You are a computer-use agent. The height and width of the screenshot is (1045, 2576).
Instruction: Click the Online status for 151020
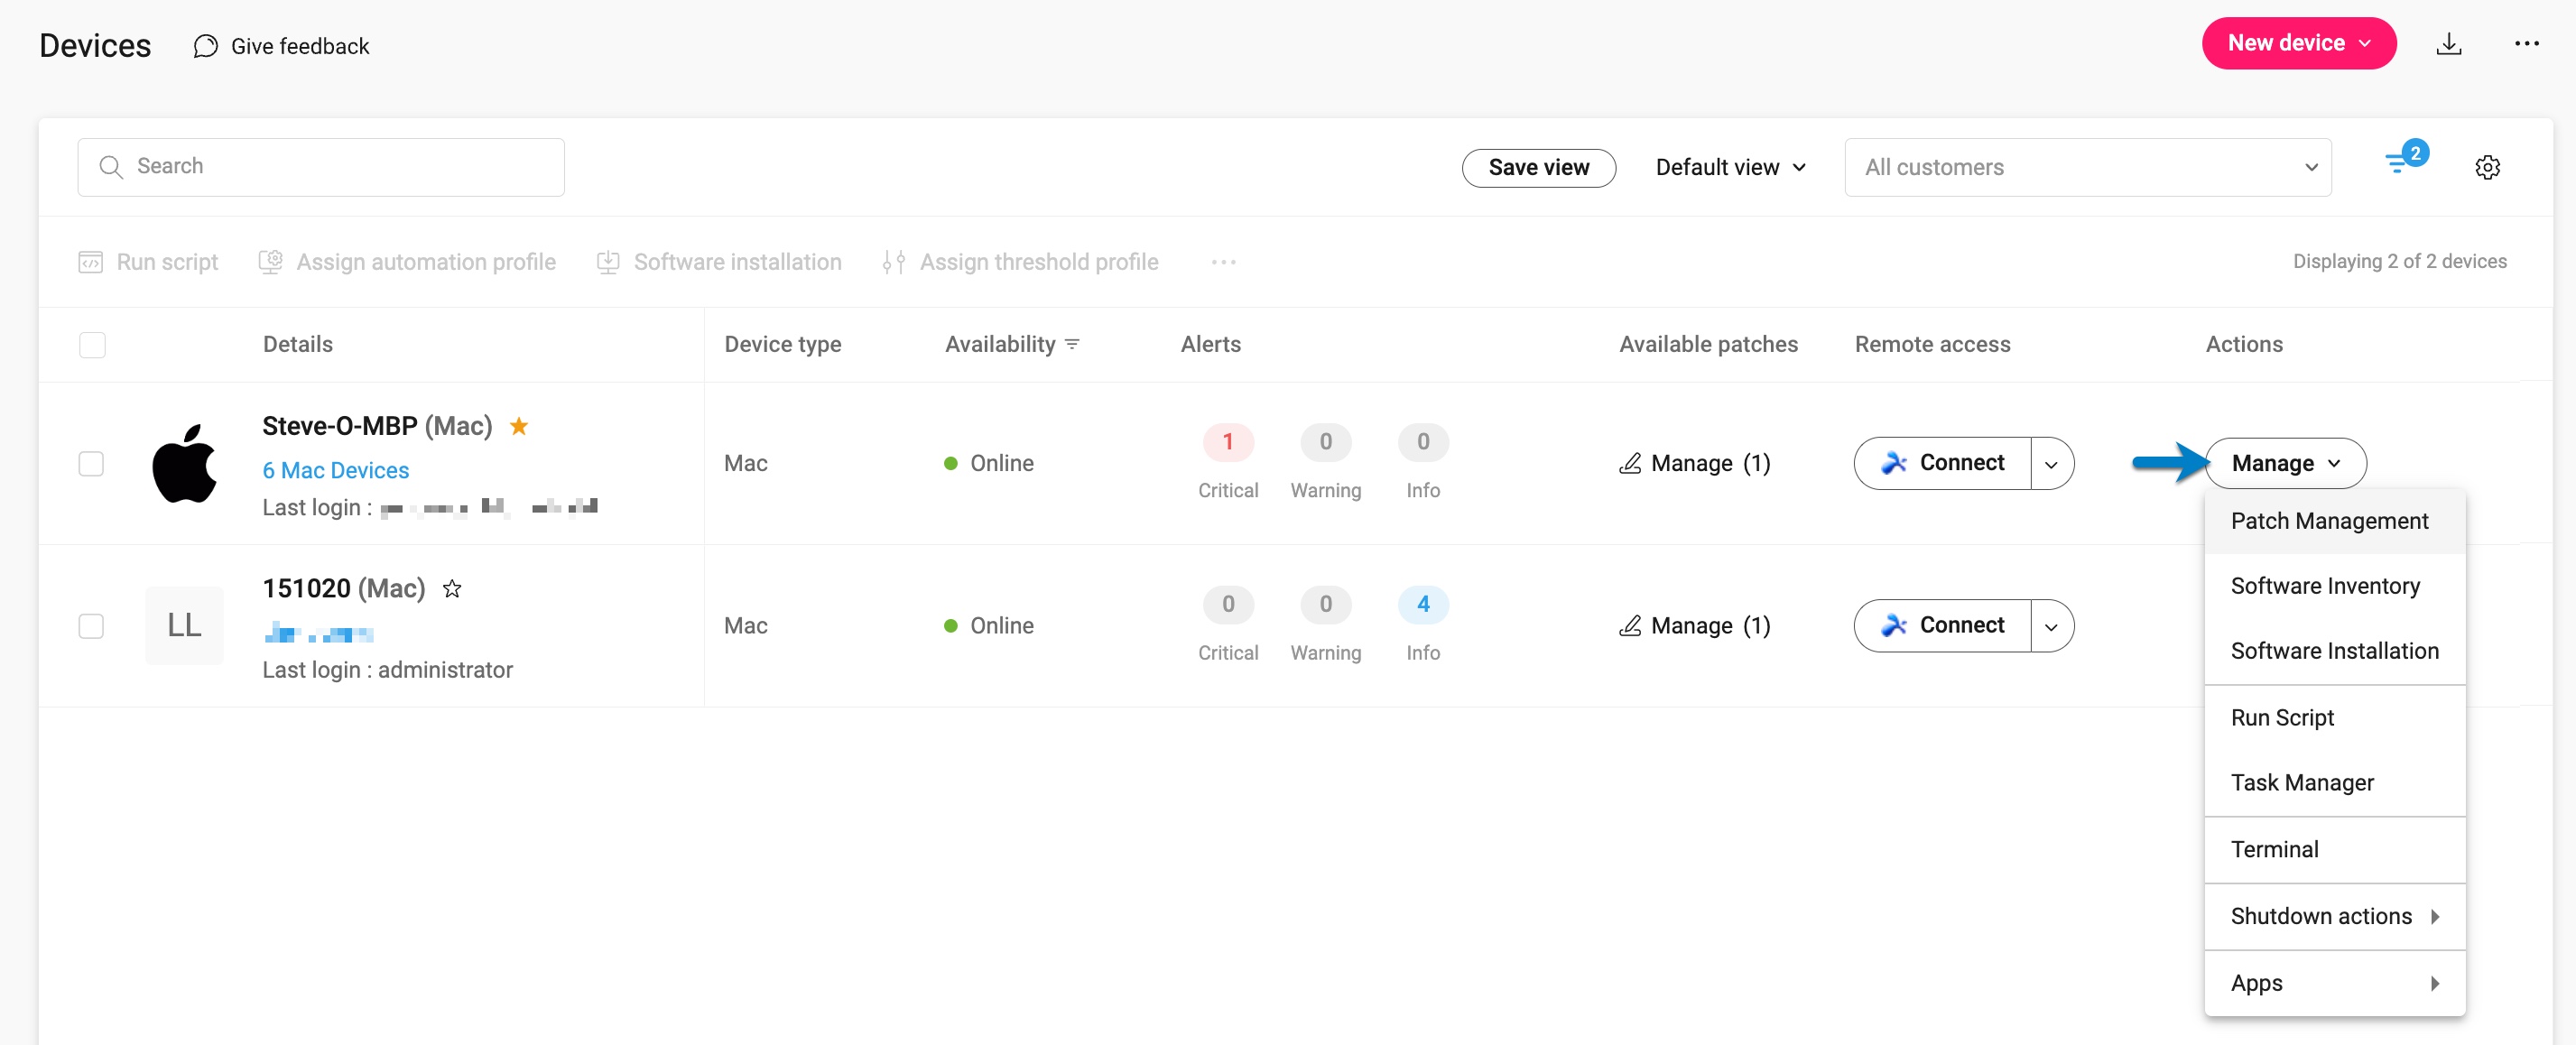point(988,625)
